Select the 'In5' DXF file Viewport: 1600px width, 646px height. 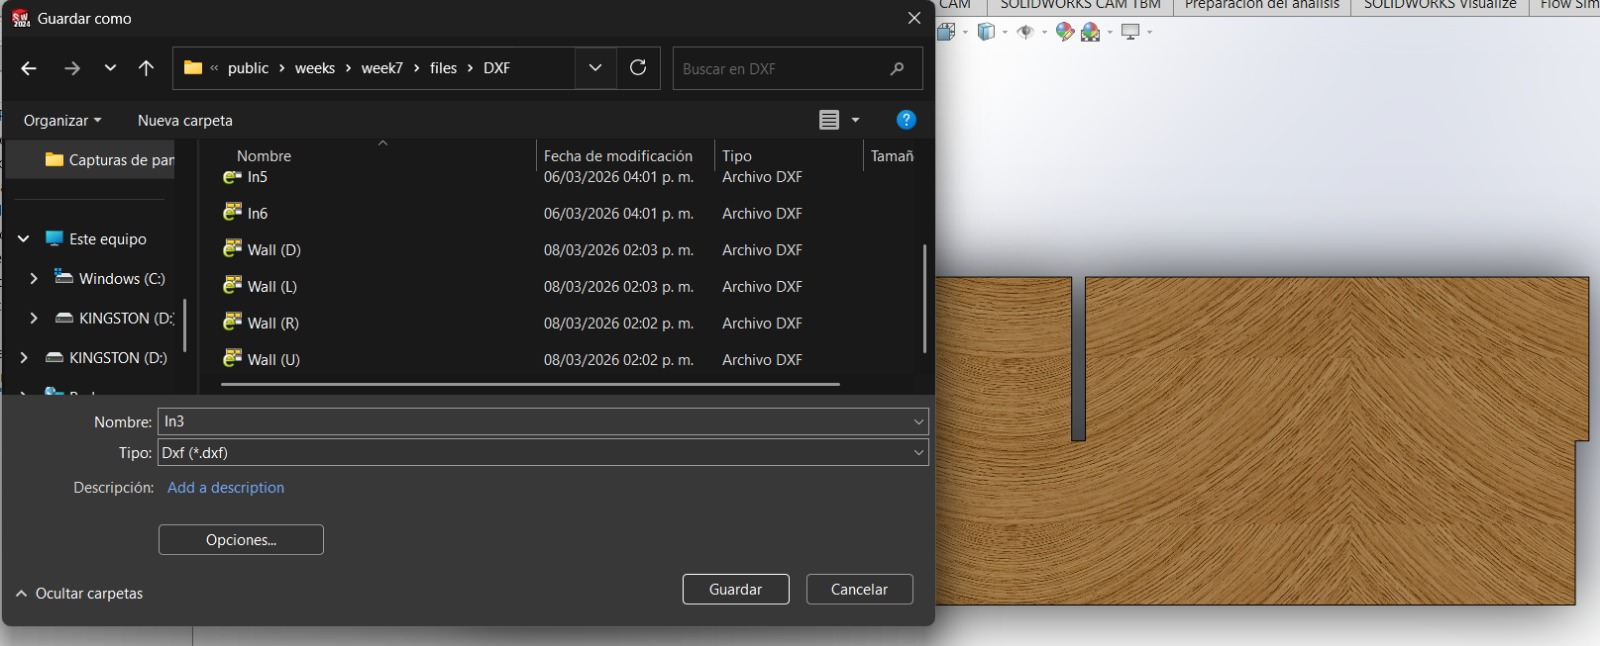(257, 177)
